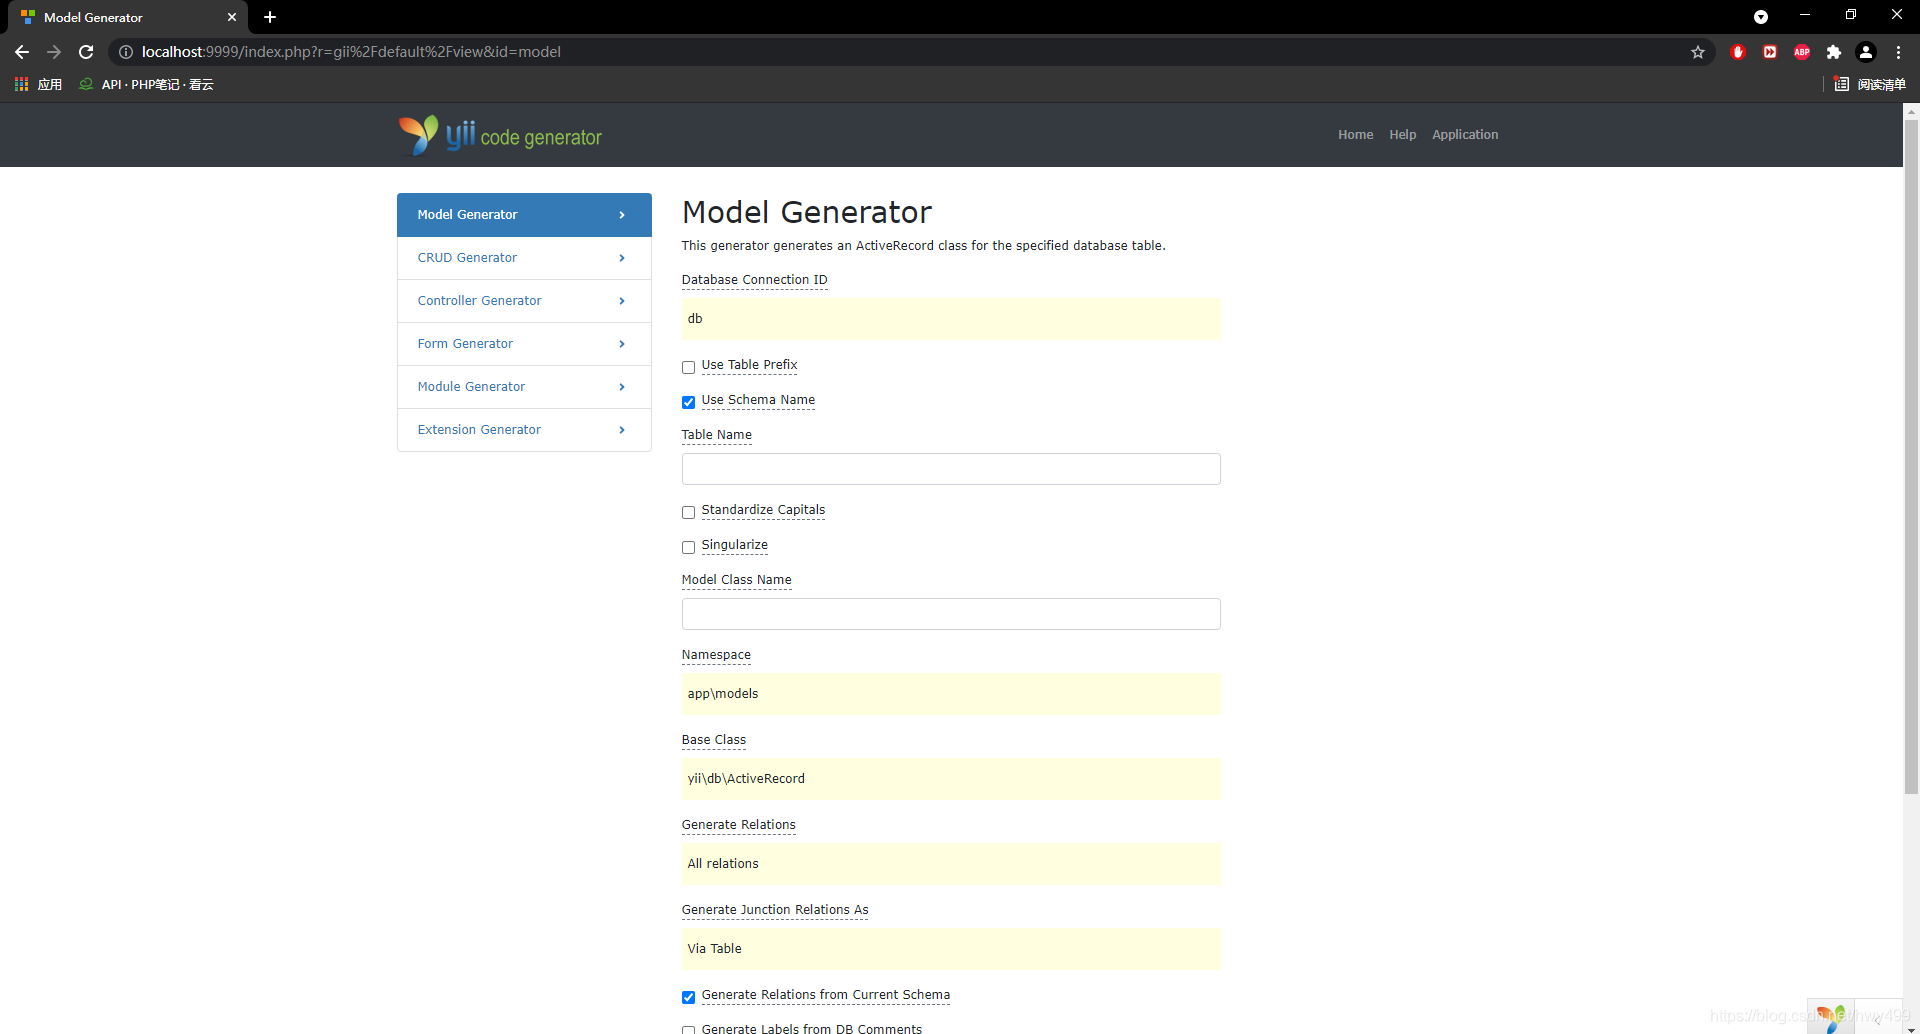Open Generate Relations dropdown
1920x1034 pixels.
coord(951,864)
